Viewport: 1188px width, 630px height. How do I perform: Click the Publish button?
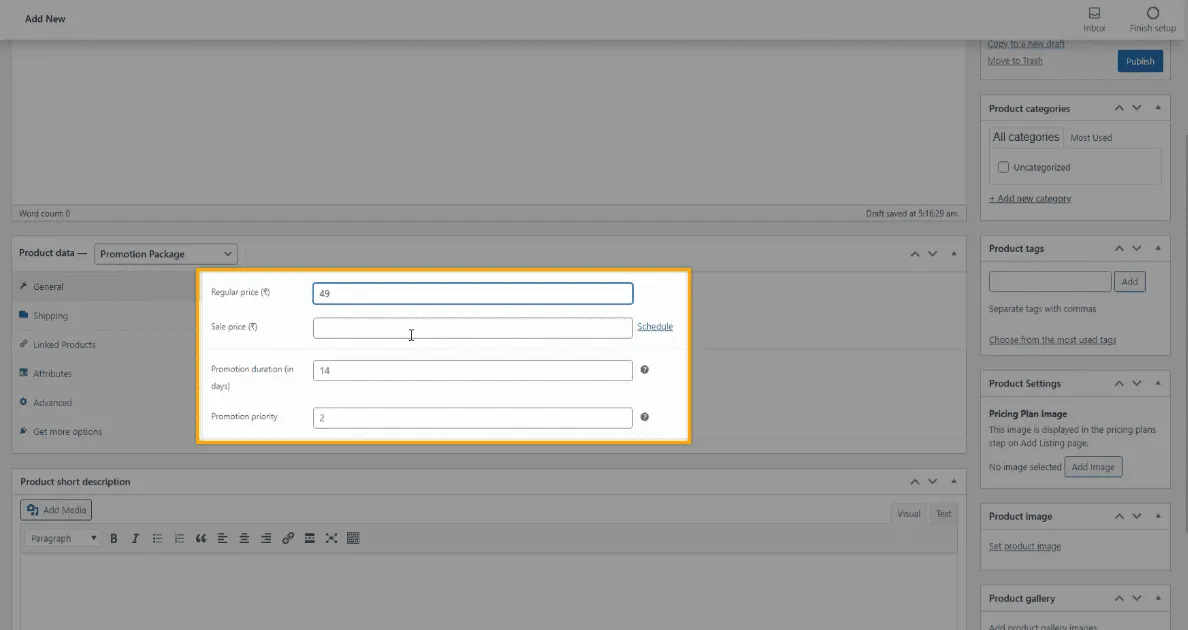click(1140, 61)
